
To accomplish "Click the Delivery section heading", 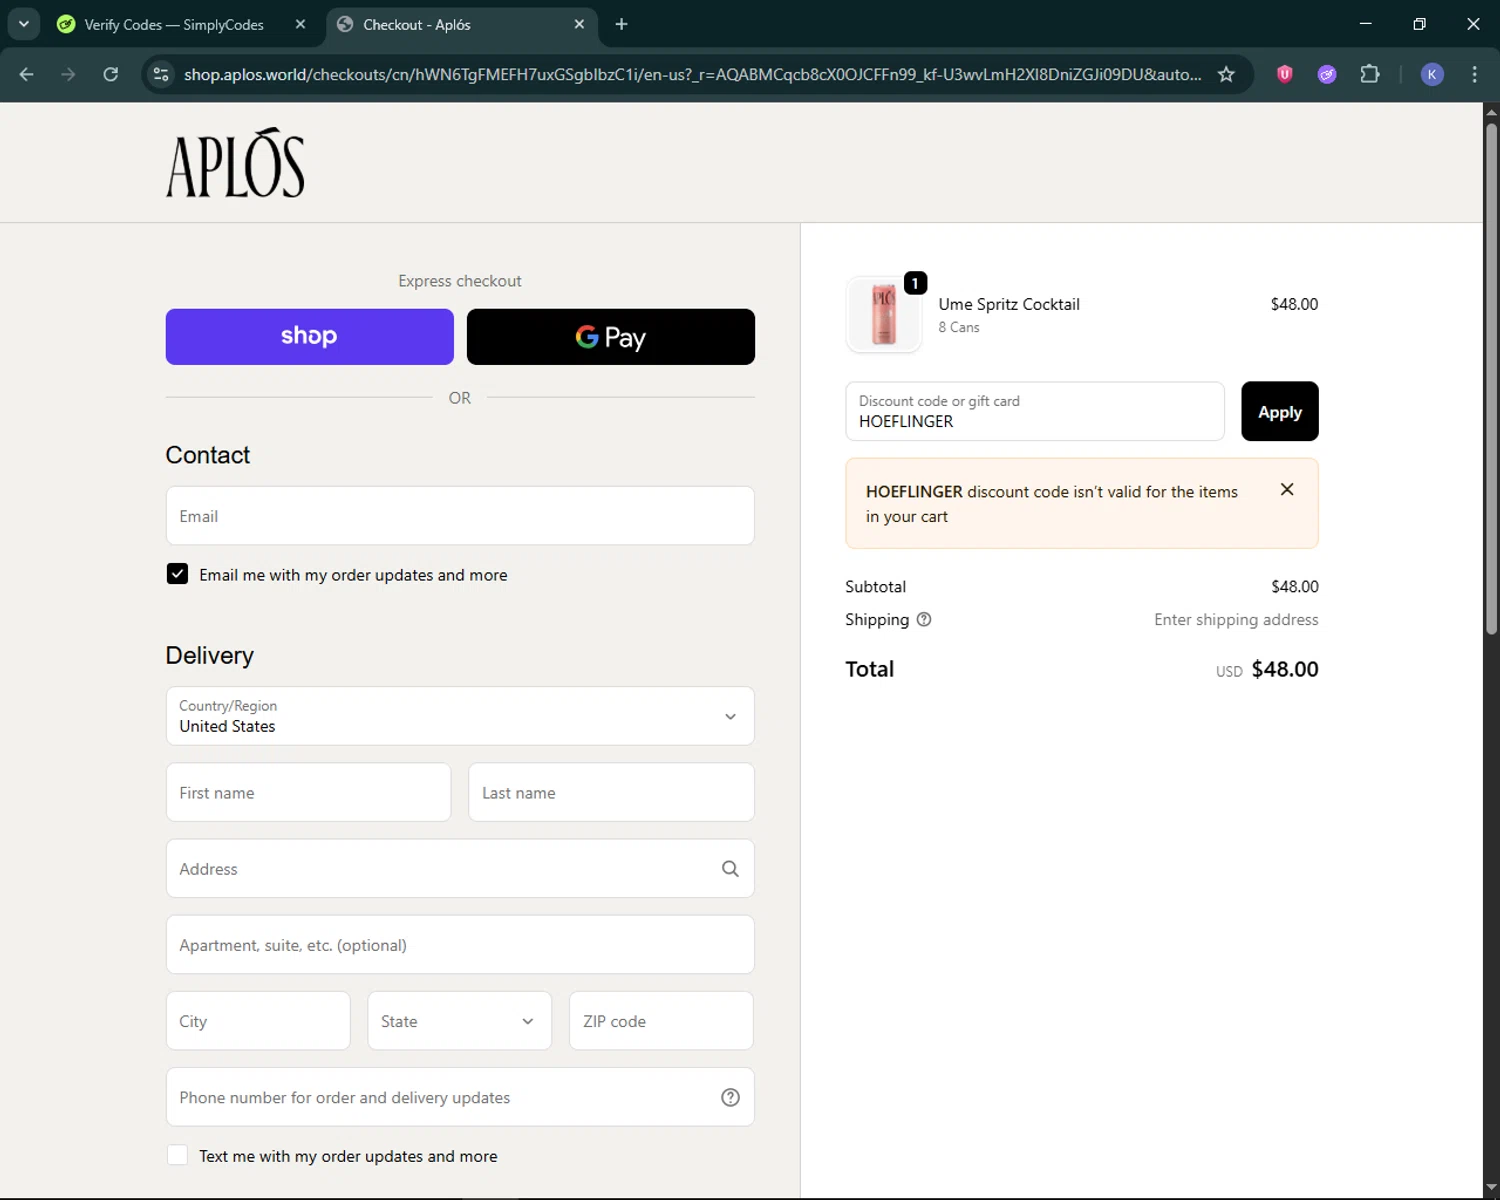I will [x=209, y=655].
